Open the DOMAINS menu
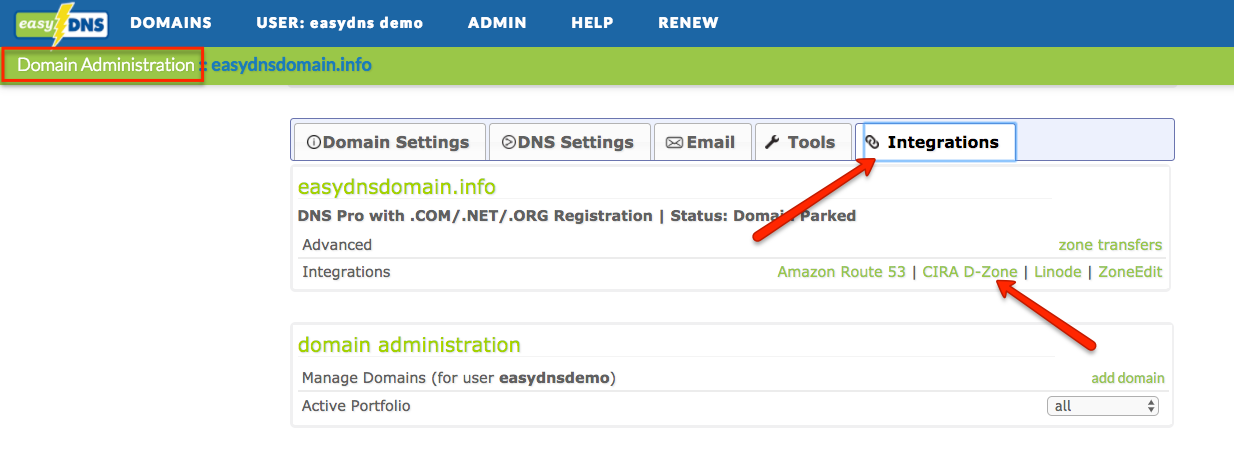The height and width of the screenshot is (453, 1234). tap(171, 22)
